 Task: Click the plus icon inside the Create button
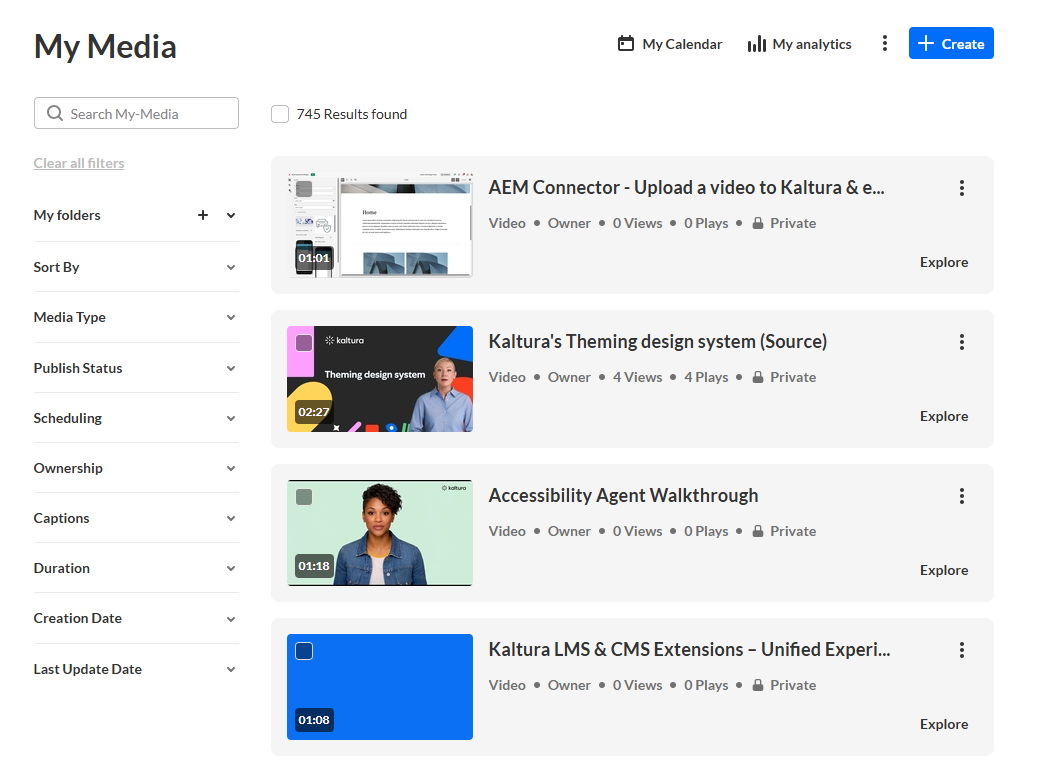click(925, 43)
